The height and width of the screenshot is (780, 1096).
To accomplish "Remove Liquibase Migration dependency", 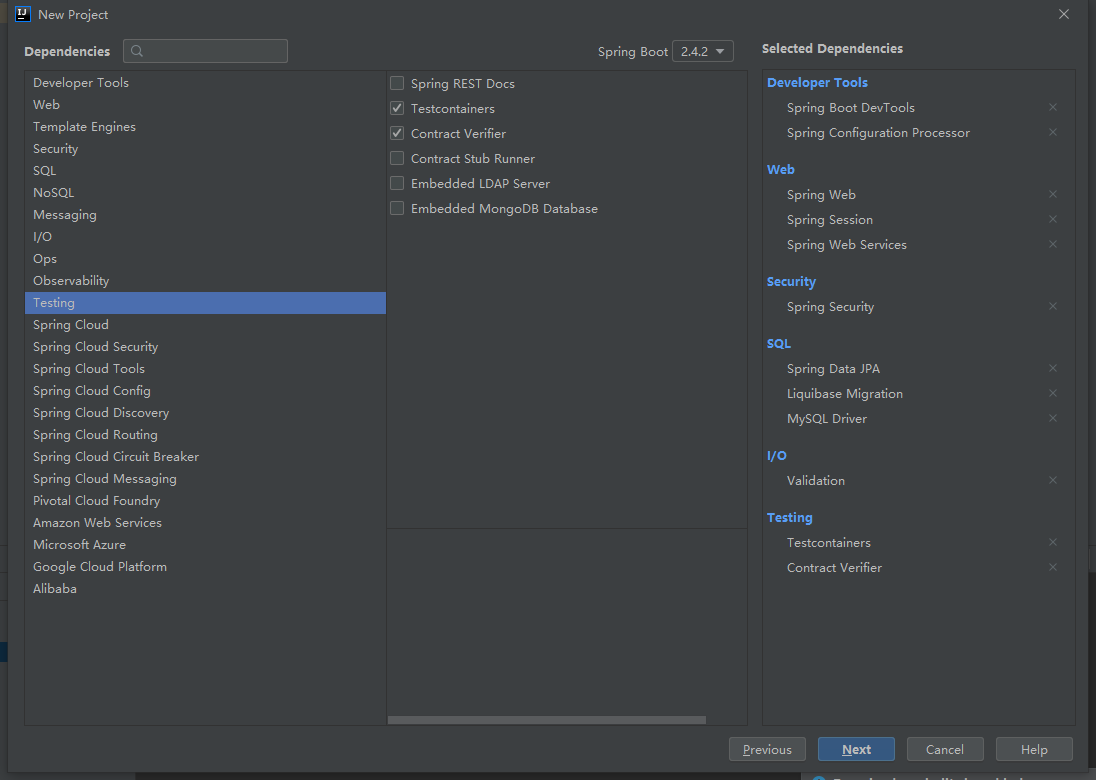I will (1053, 393).
